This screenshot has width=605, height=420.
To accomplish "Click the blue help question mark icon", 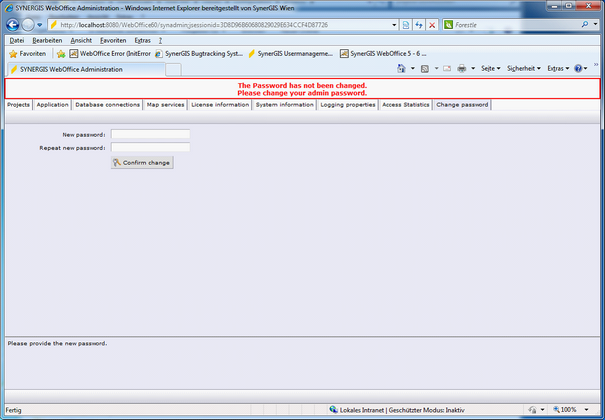I will tap(578, 69).
